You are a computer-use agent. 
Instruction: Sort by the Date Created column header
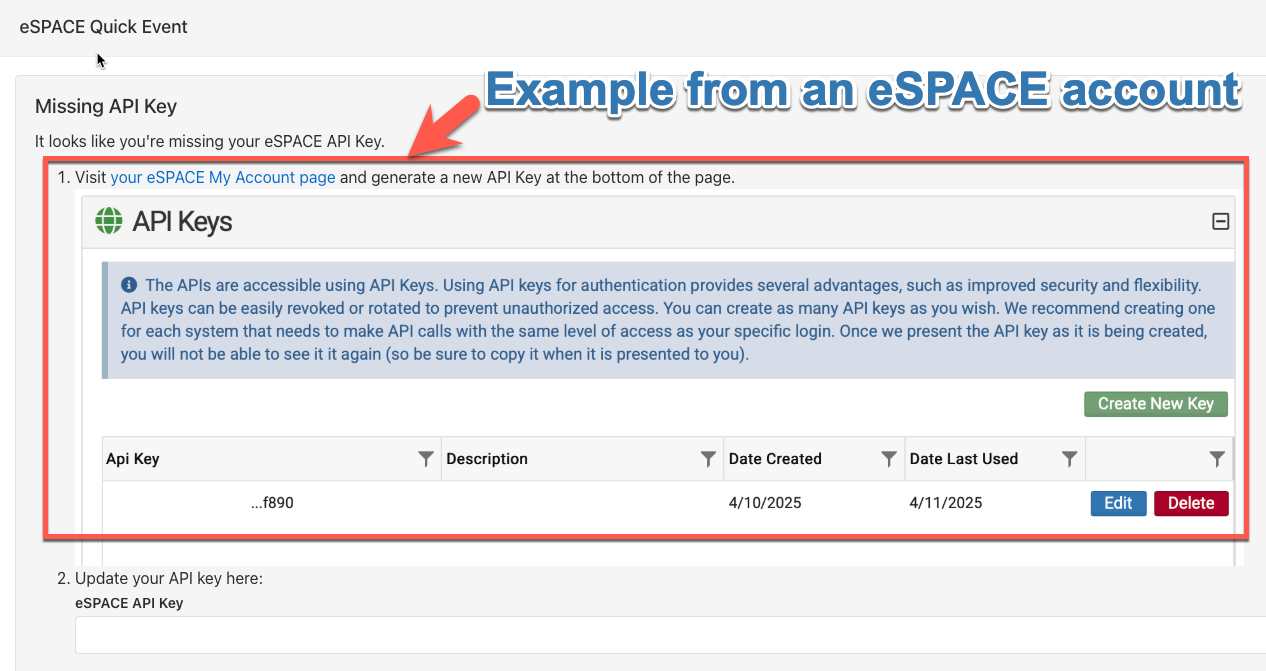(x=775, y=459)
